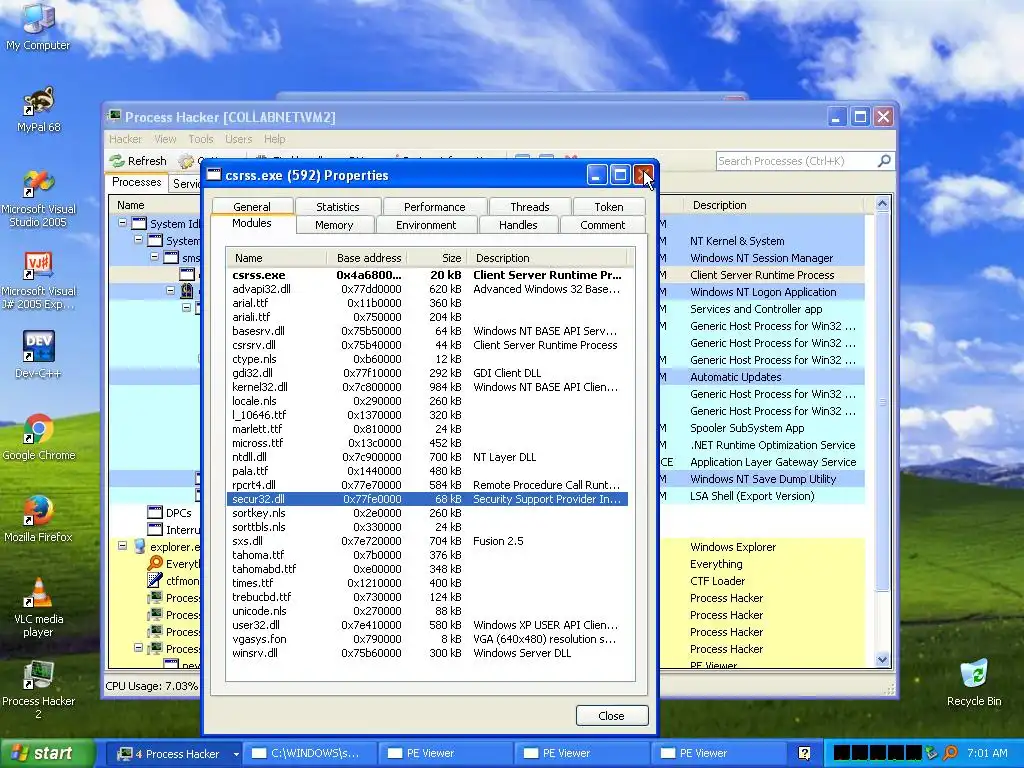Open the Handles tab
The height and width of the screenshot is (768, 1024).
tap(518, 225)
